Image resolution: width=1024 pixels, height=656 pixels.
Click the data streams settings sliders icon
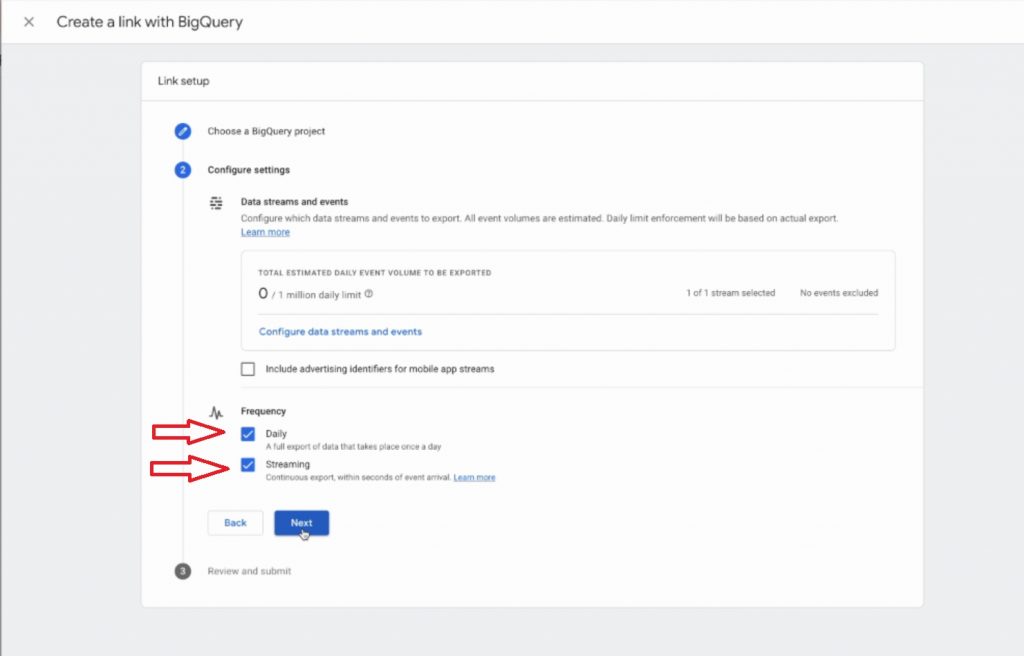pos(216,203)
